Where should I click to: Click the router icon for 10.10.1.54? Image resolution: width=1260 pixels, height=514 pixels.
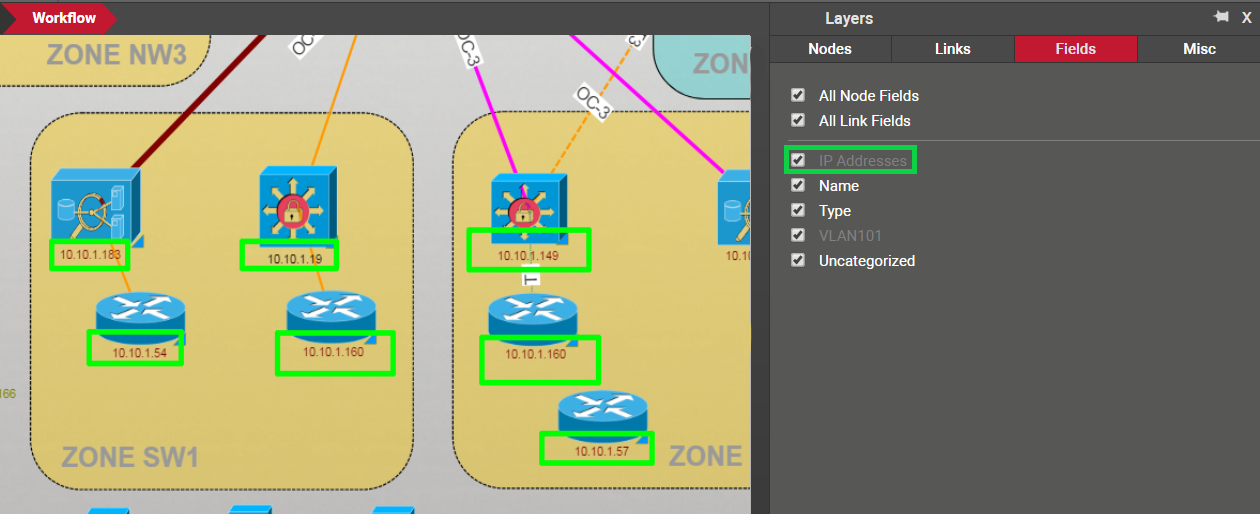click(x=140, y=314)
